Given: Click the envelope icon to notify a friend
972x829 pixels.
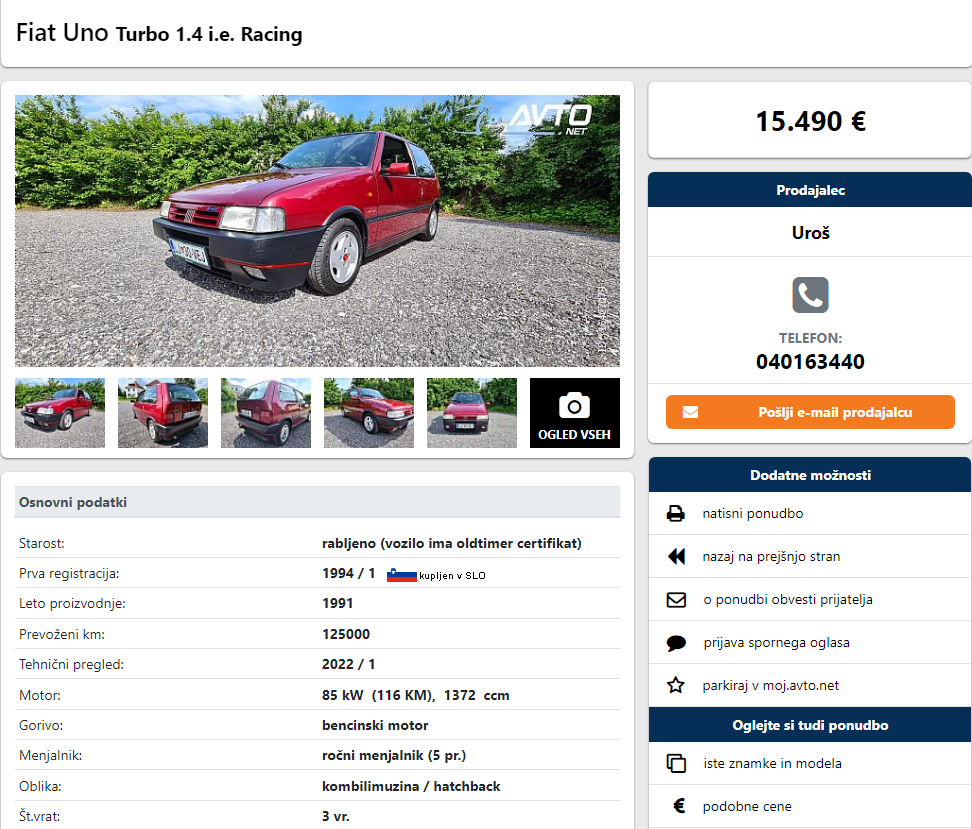Looking at the screenshot, I should pyautogui.click(x=676, y=600).
